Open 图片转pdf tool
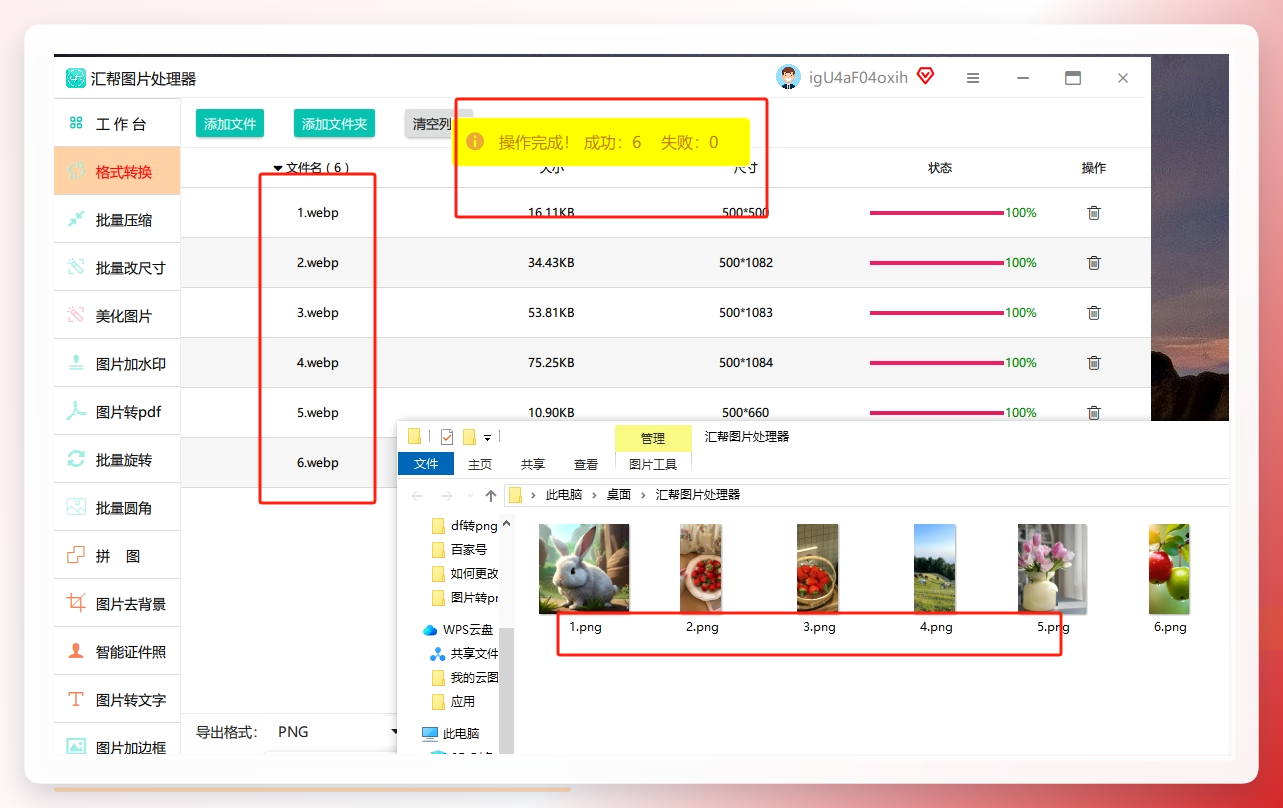Viewport: 1283px width, 808px height. (117, 412)
